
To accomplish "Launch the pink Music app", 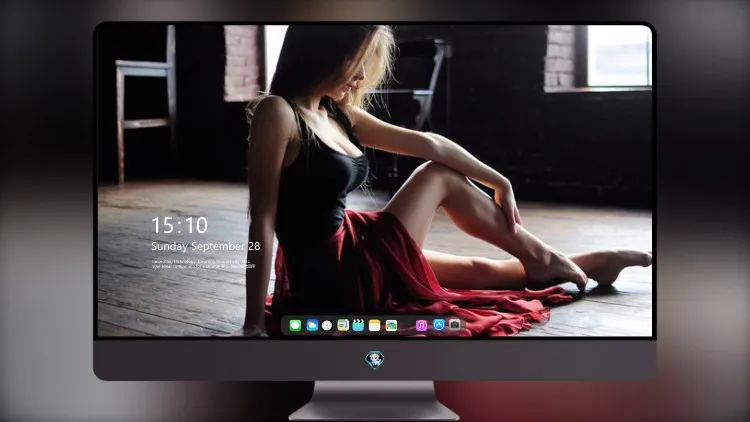I will [421, 325].
